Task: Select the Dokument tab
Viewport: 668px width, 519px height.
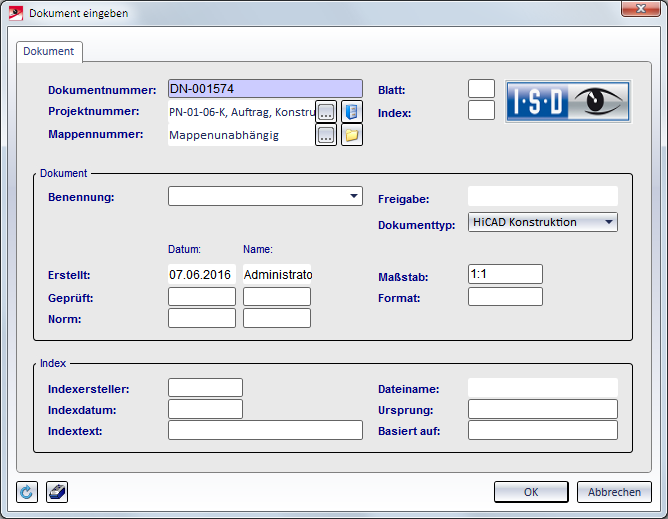Action: click(49, 51)
